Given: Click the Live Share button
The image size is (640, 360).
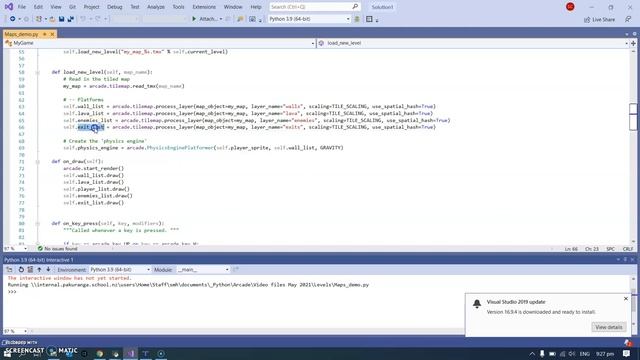Looking at the screenshot, I should [599, 19].
